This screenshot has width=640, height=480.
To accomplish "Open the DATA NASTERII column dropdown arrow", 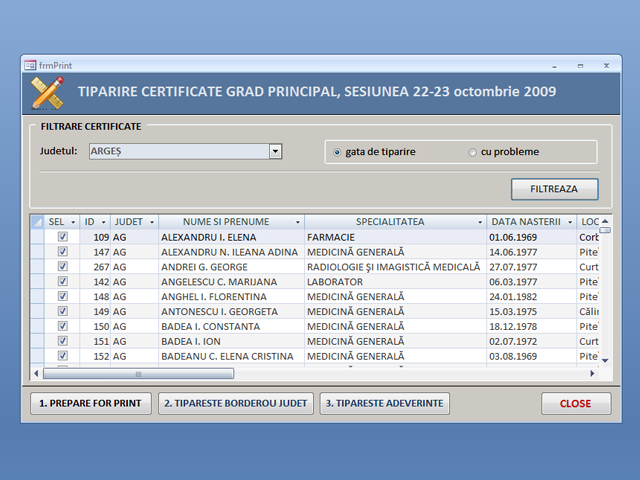I will click(x=570, y=222).
